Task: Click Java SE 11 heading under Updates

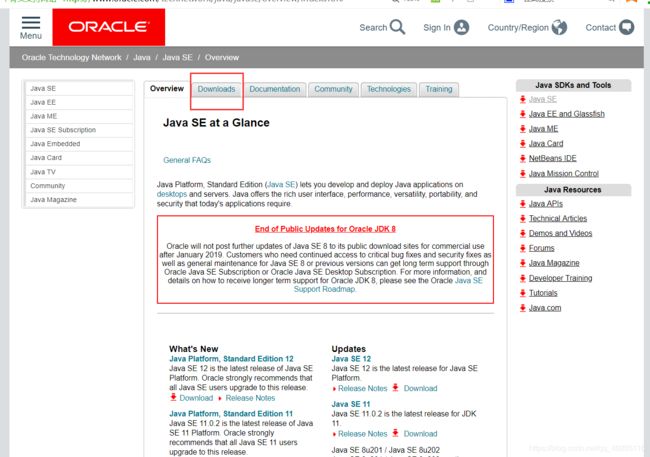Action: point(351,404)
